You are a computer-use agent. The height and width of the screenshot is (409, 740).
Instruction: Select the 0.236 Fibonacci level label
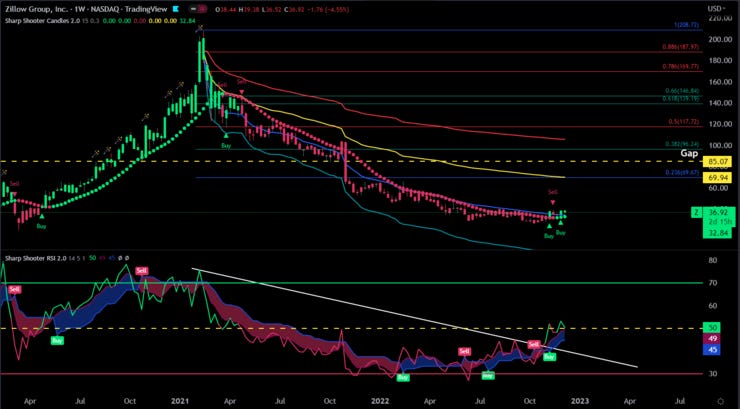tap(682, 173)
